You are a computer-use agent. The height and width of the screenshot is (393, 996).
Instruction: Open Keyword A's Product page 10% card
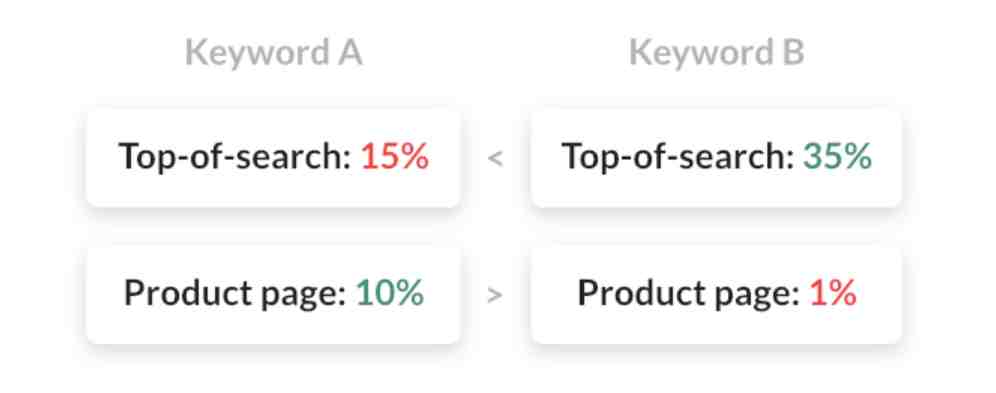pos(273,295)
